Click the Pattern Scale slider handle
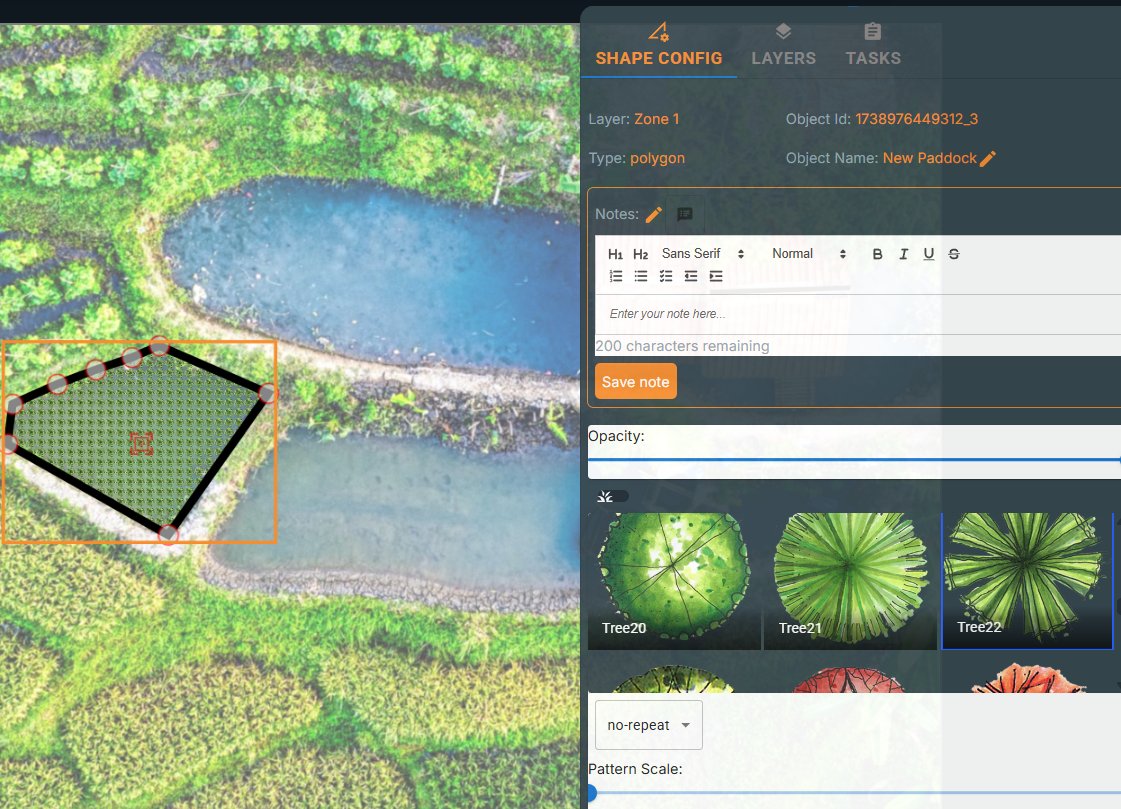This screenshot has height=809, width=1121. pyautogui.click(x=590, y=793)
